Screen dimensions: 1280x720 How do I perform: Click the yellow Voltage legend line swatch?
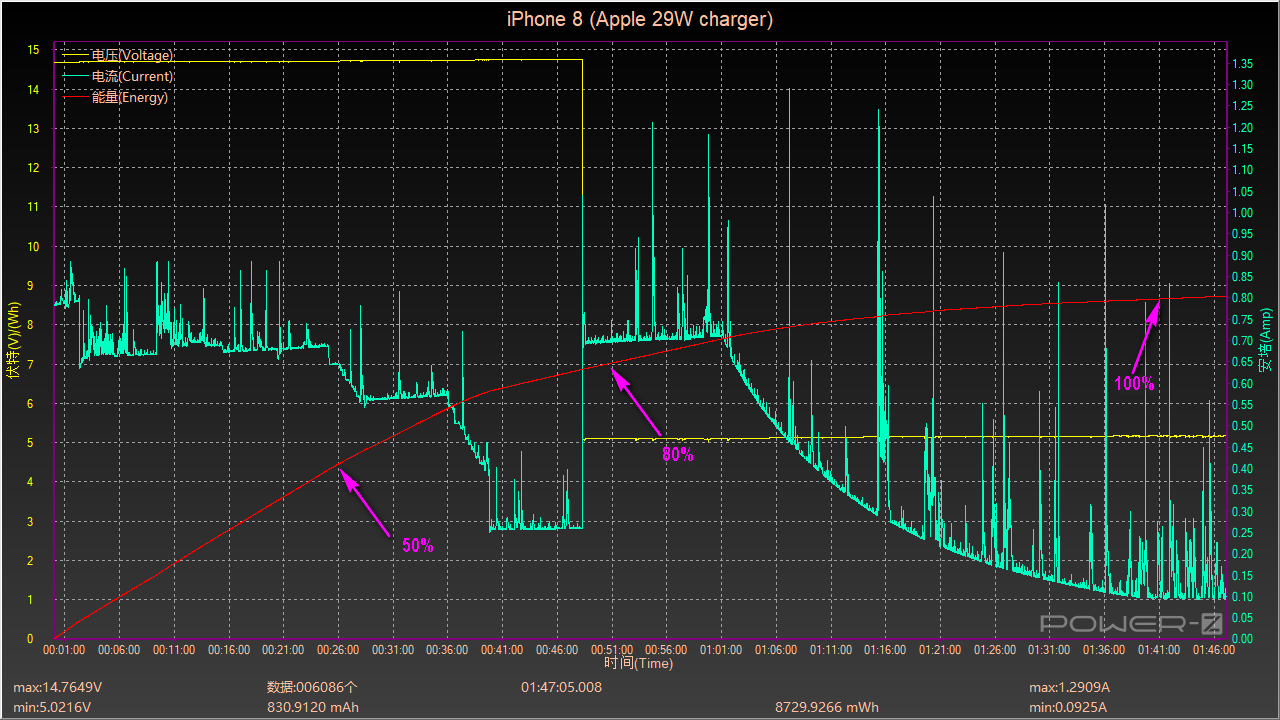(x=75, y=55)
